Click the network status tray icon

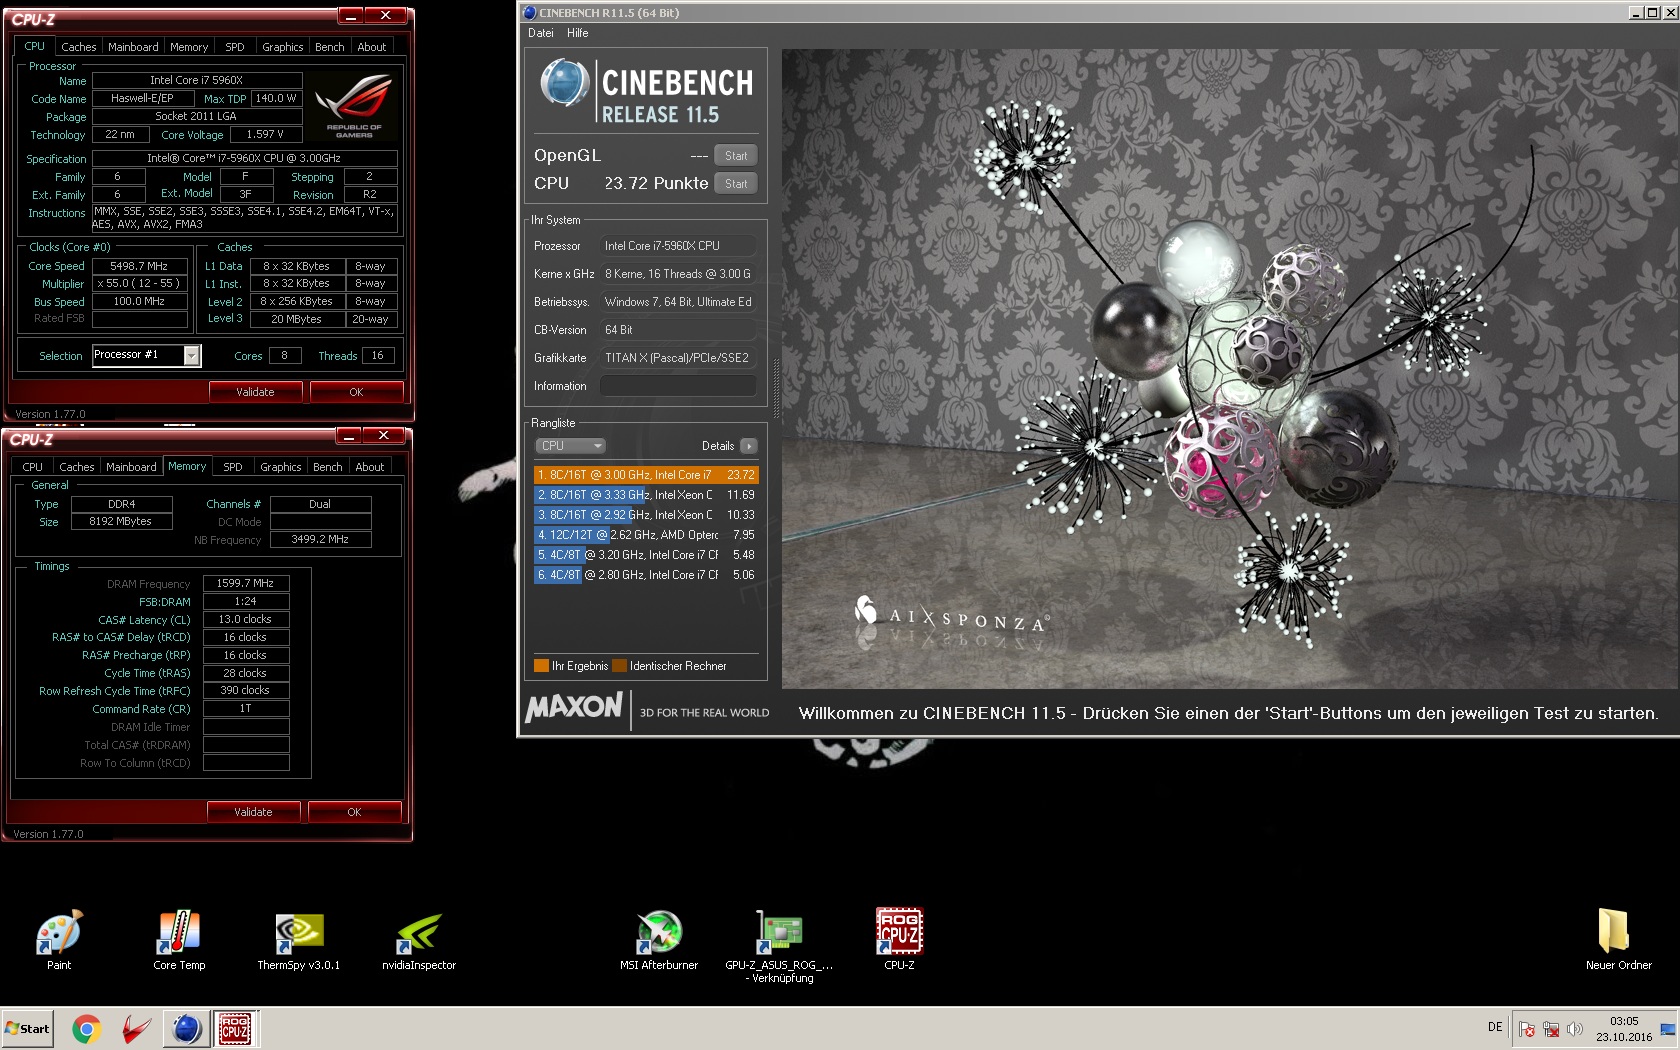click(x=1551, y=1029)
